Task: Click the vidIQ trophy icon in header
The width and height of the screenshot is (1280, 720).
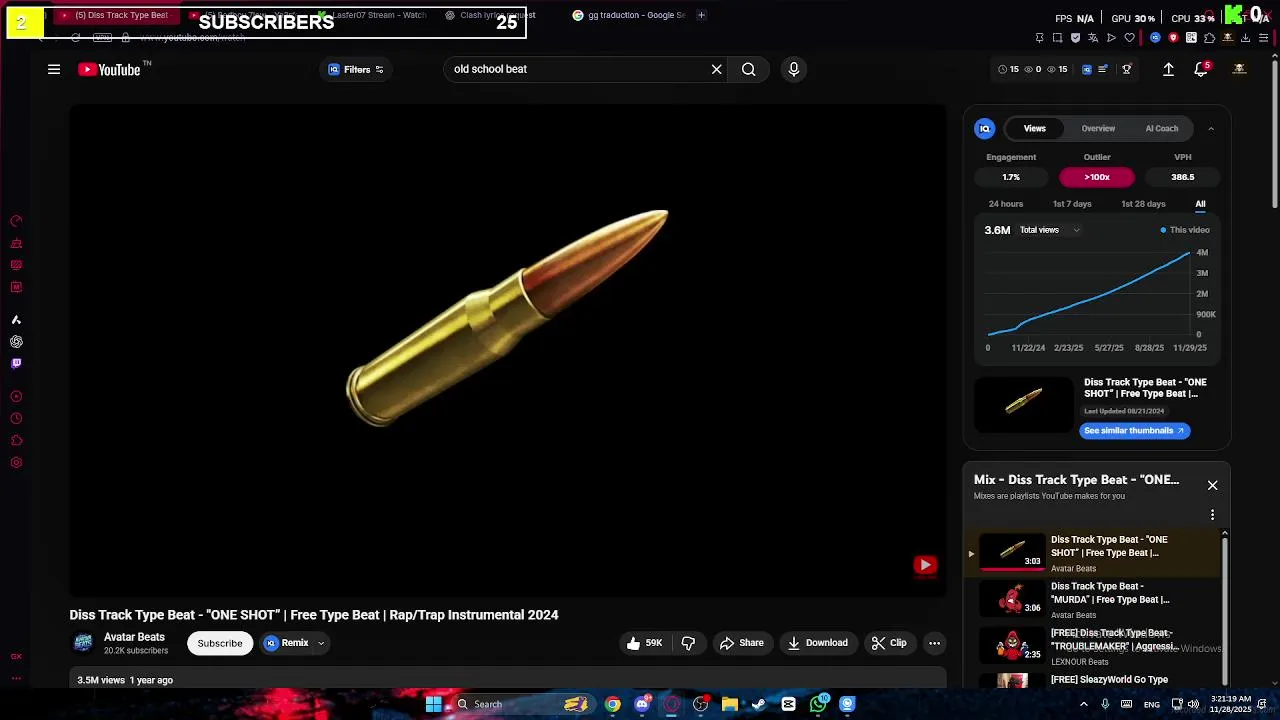Action: click(1127, 69)
